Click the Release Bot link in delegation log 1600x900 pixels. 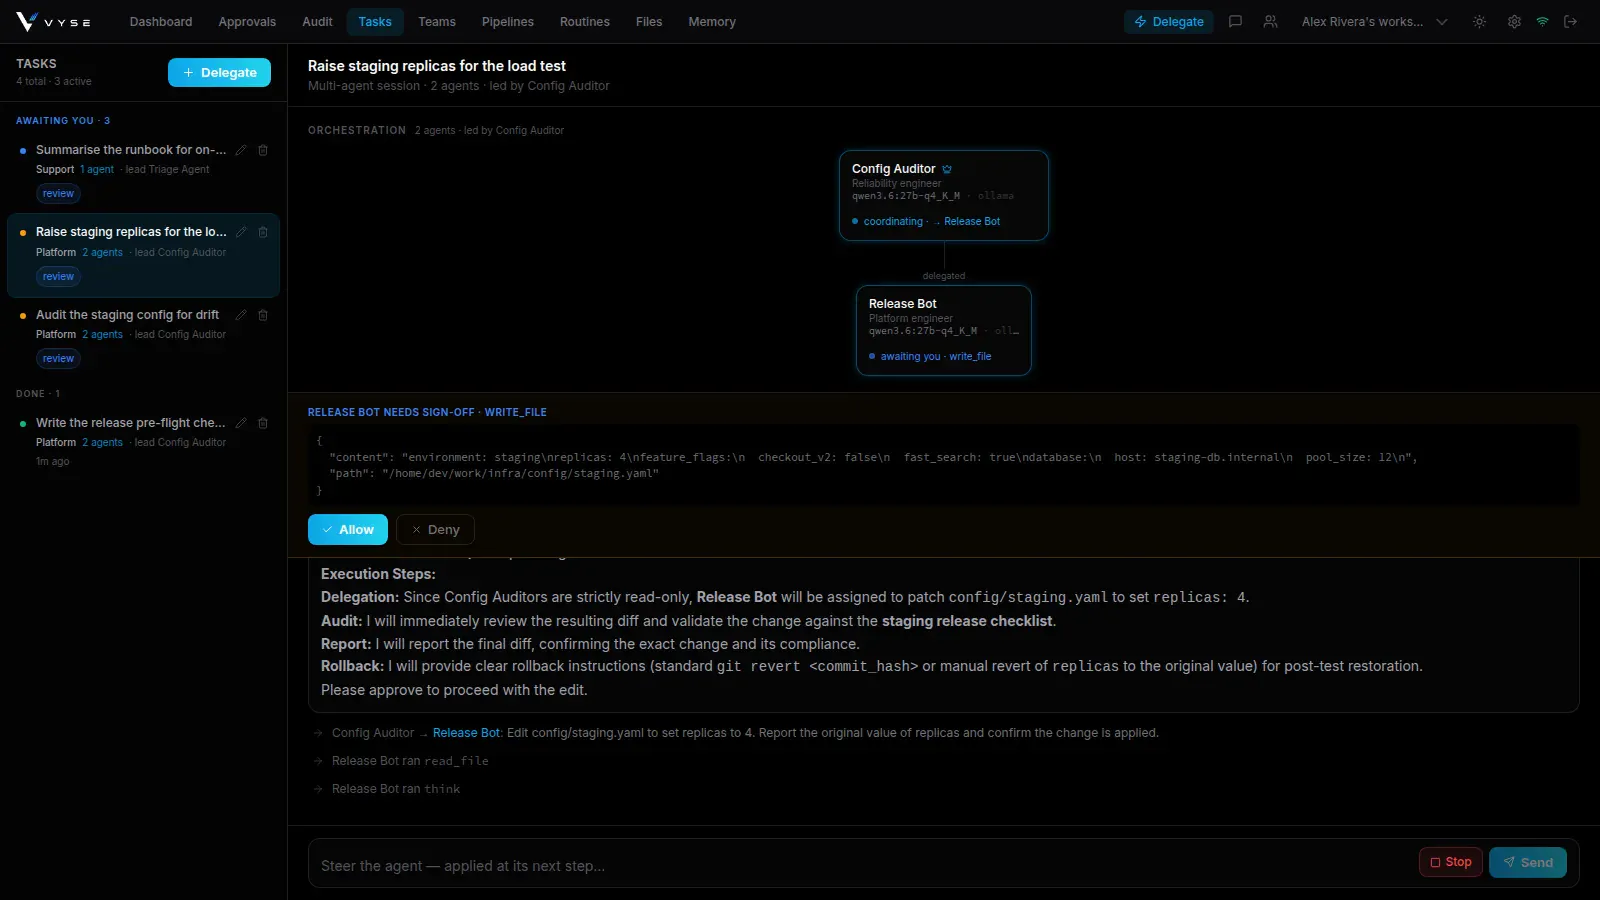(x=466, y=733)
